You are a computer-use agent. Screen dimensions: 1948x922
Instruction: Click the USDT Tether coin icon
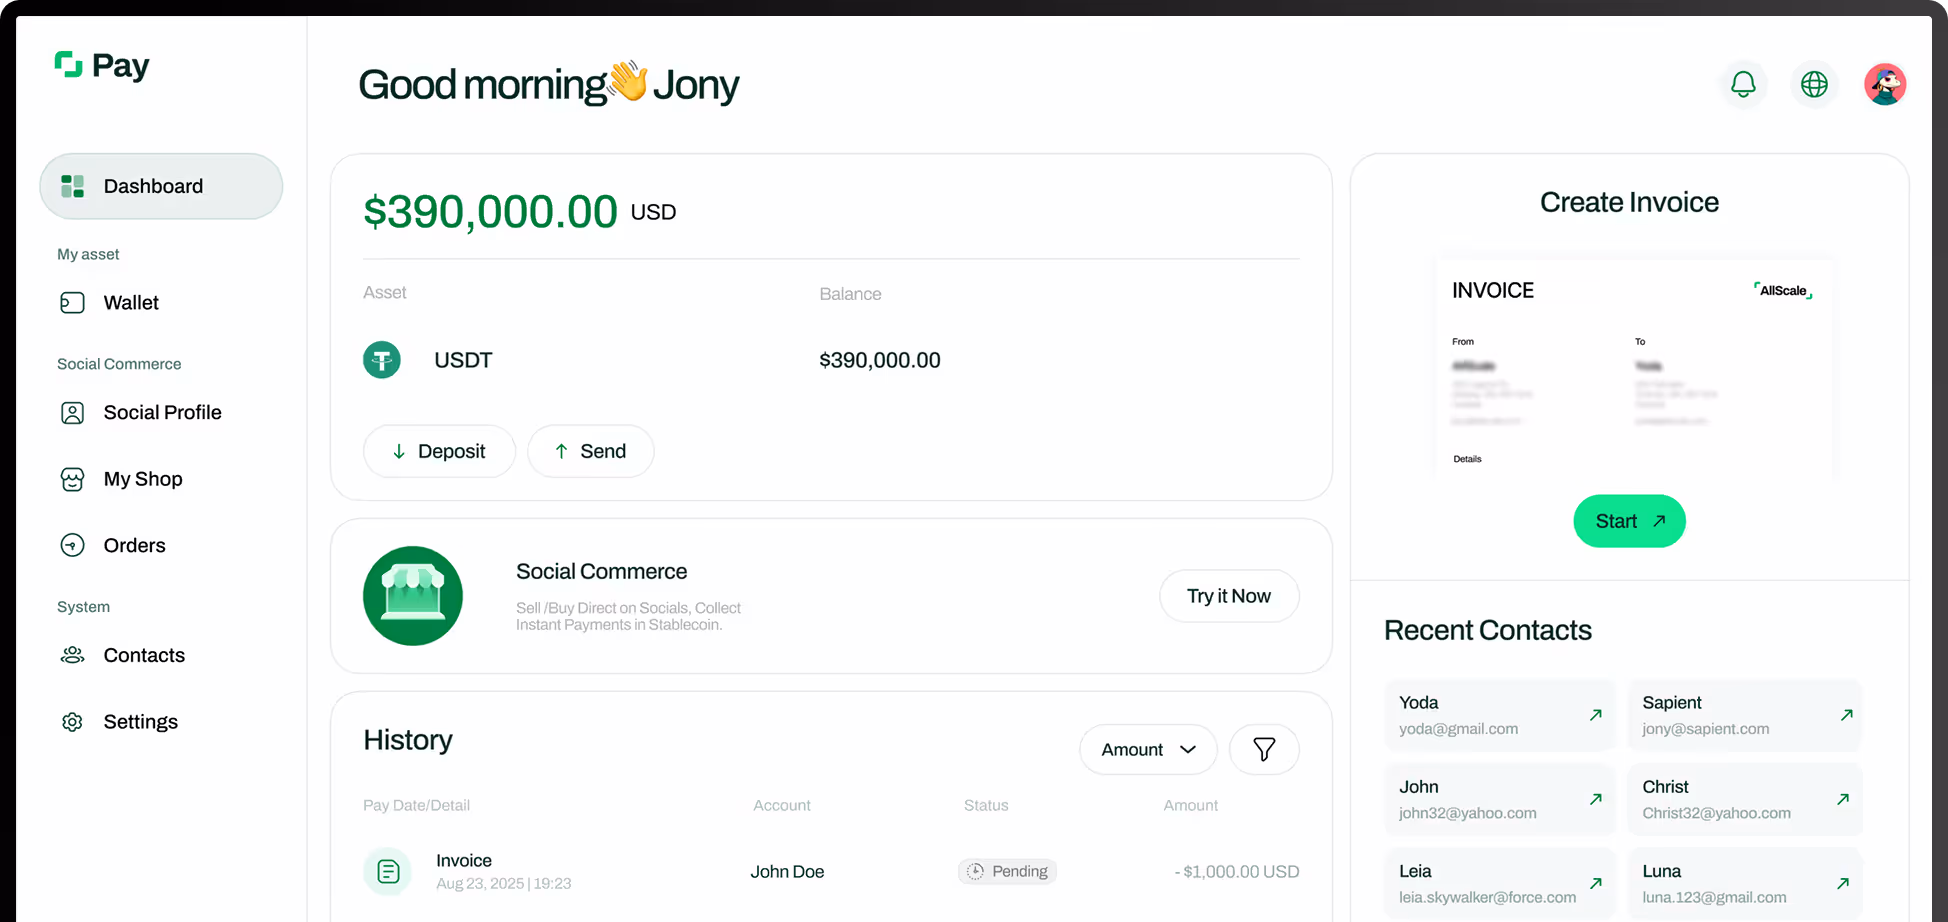tap(382, 360)
